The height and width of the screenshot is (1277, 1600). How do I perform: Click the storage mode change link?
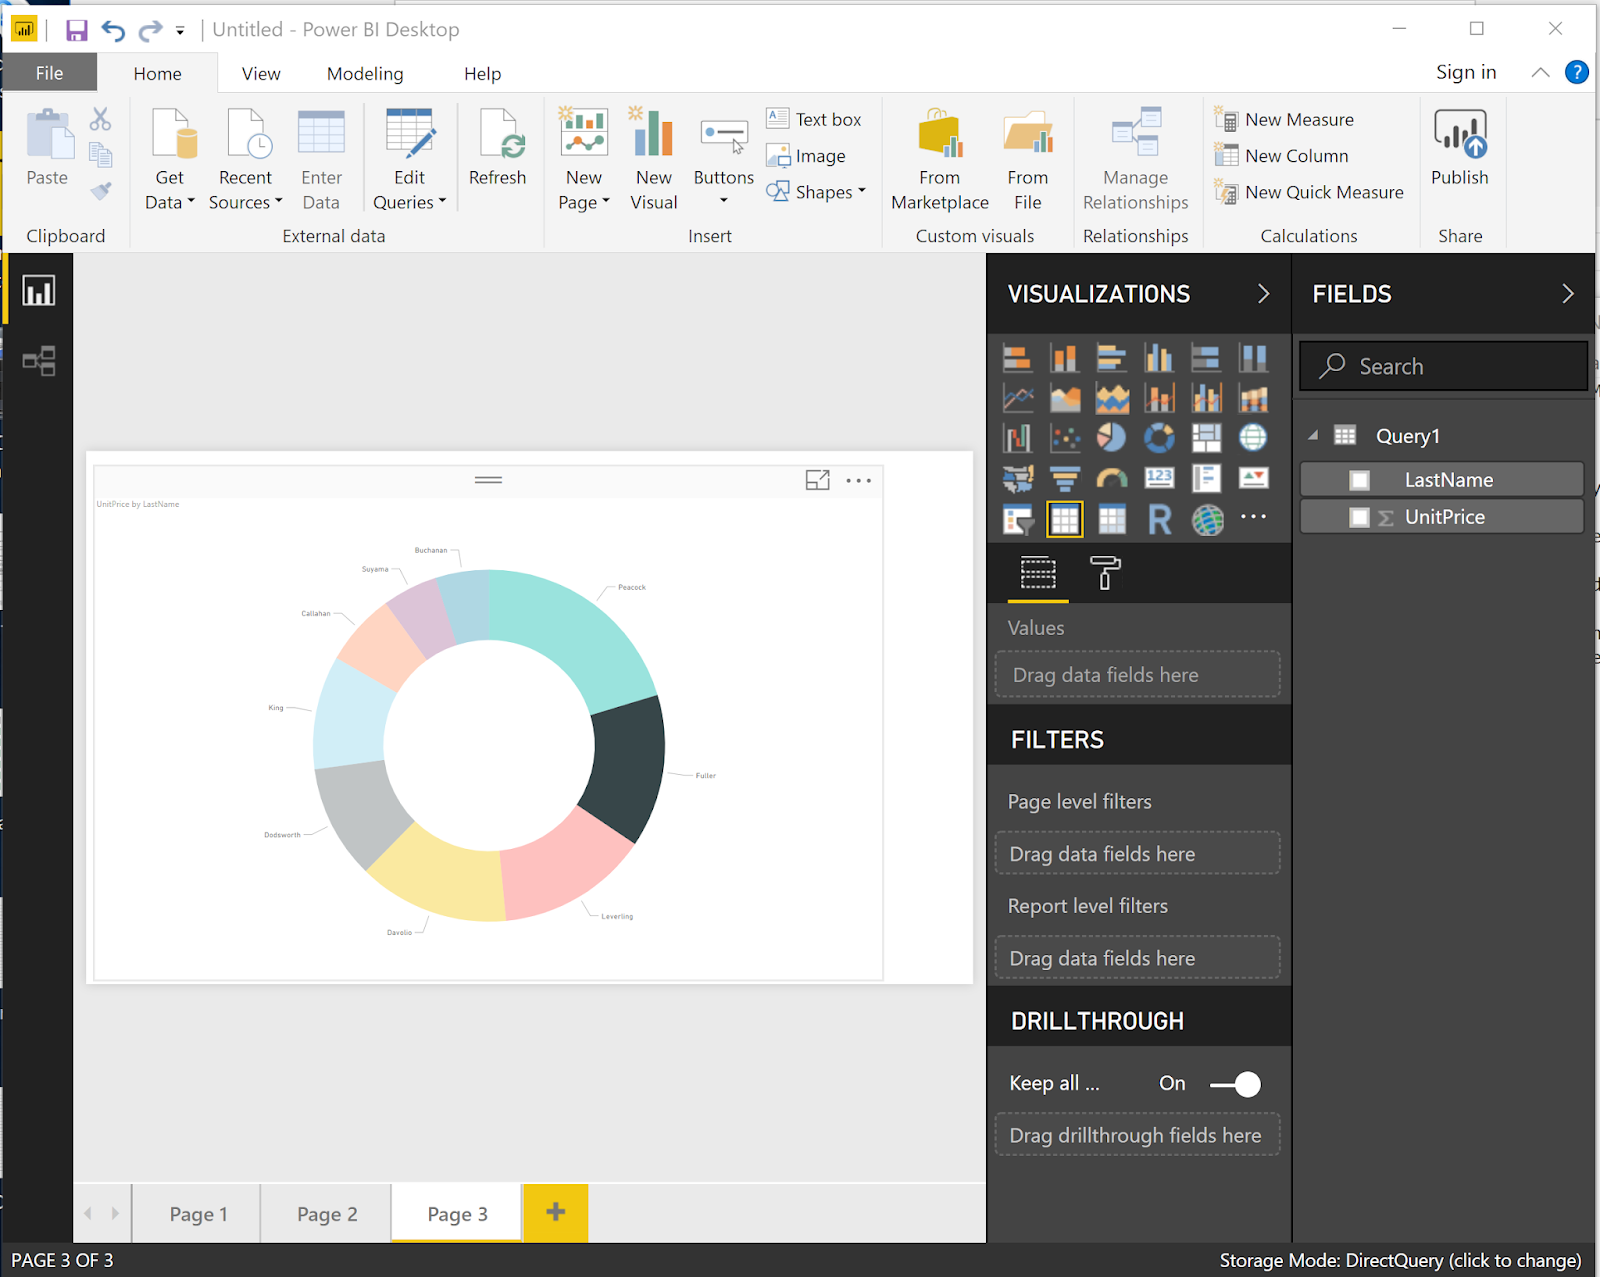click(1399, 1260)
